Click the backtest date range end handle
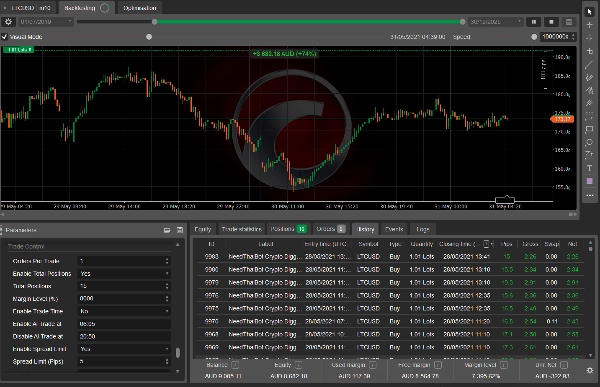 click(463, 22)
